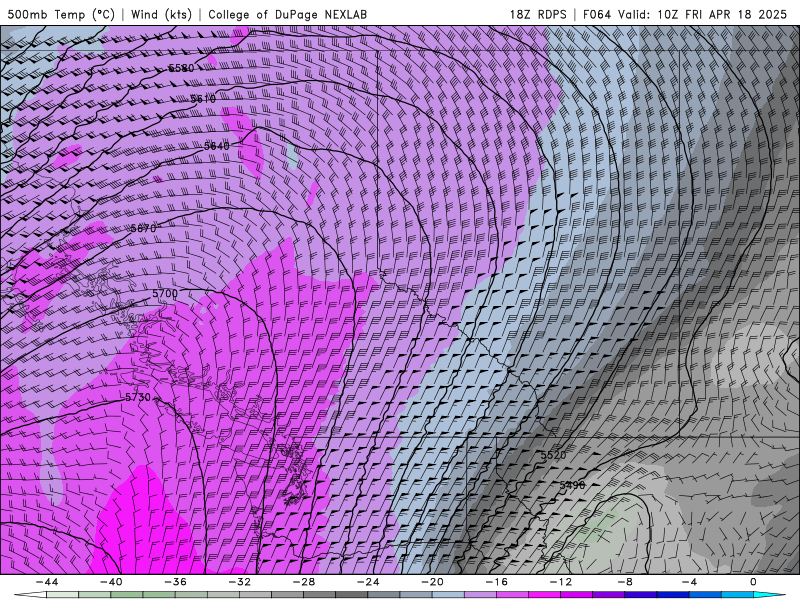
Task: Click the -20 color scale label
Action: [433, 582]
